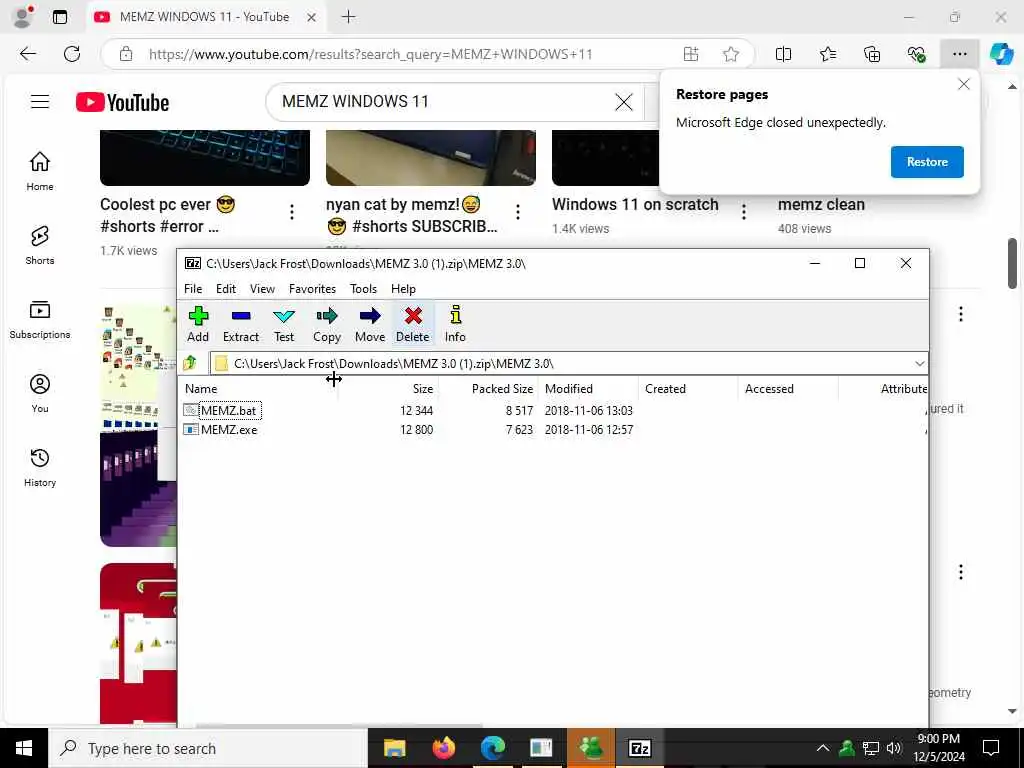Image resolution: width=1024 pixels, height=768 pixels.
Task: Dismiss the Restore pages popup
Action: click(x=963, y=84)
